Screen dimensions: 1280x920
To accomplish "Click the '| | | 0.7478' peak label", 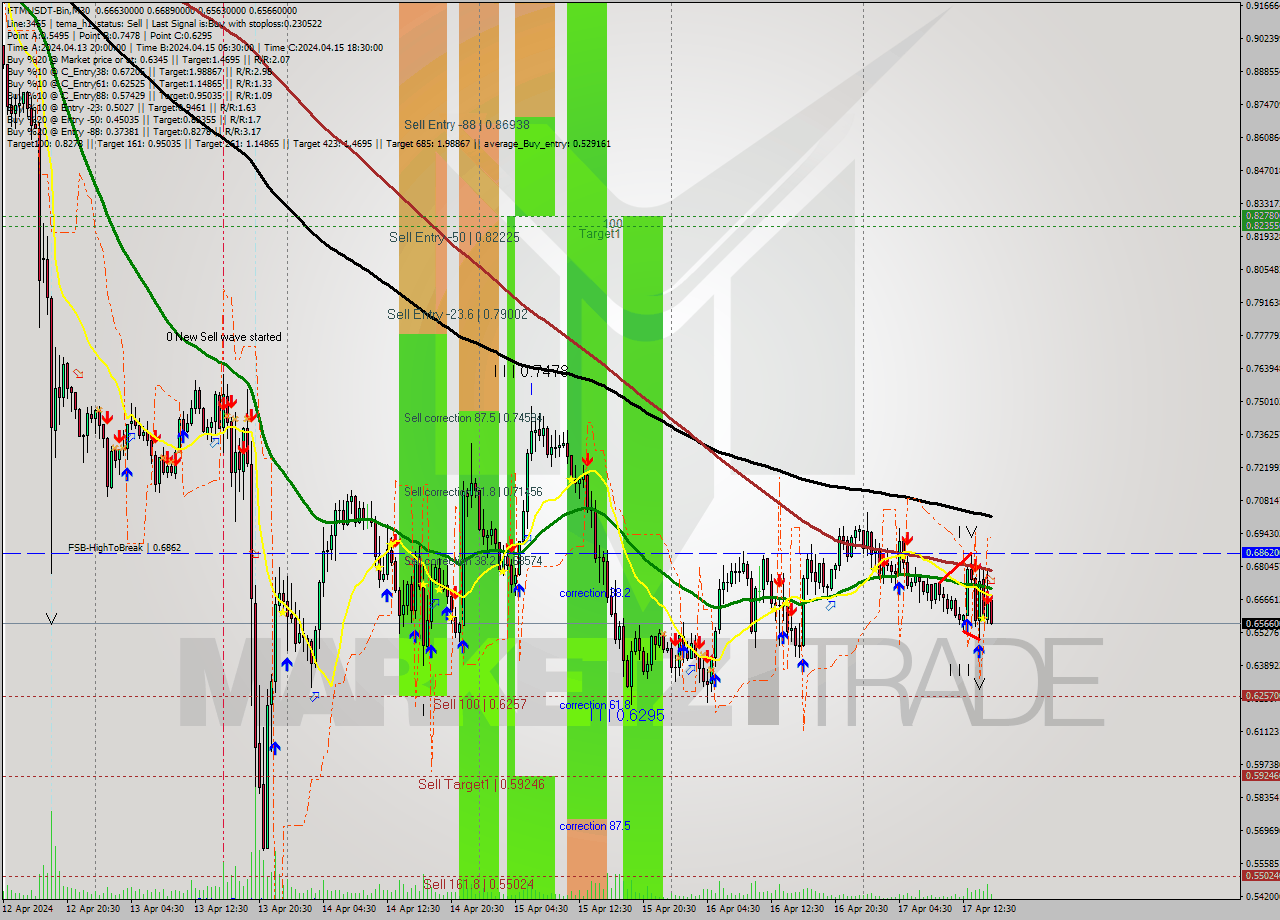I will point(531,371).
